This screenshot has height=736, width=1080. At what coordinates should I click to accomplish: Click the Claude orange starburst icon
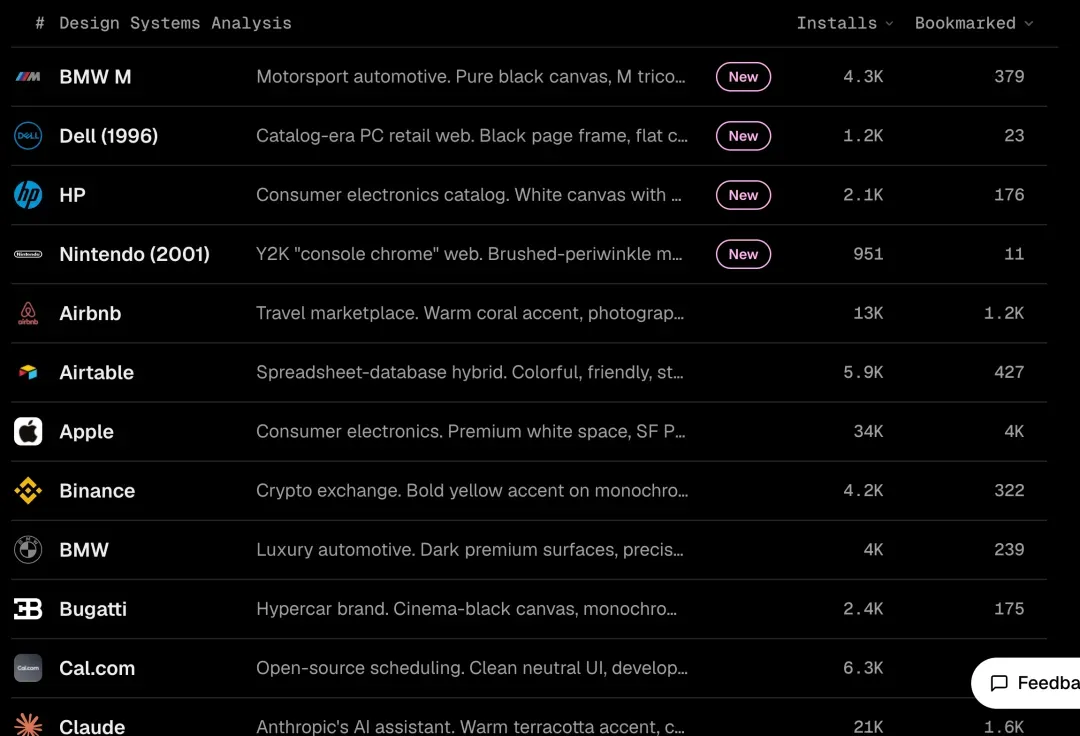point(28,725)
